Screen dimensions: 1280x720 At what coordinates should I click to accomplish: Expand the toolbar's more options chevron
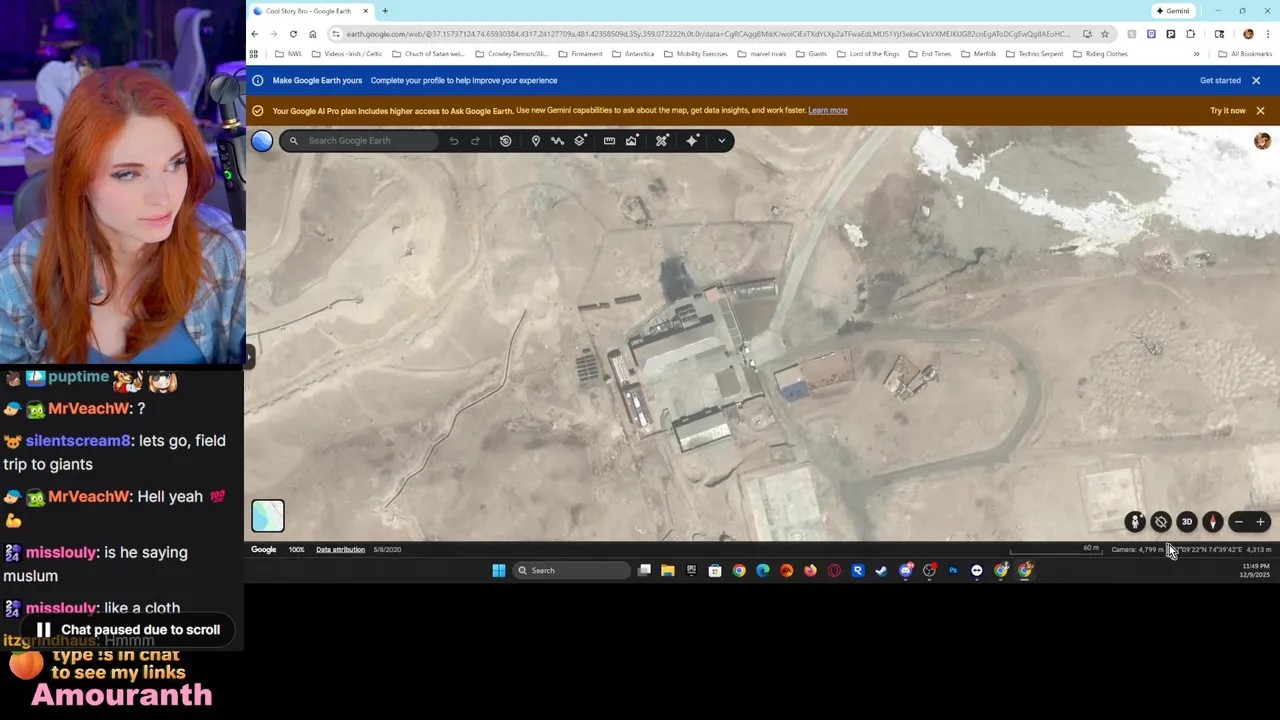click(x=721, y=141)
